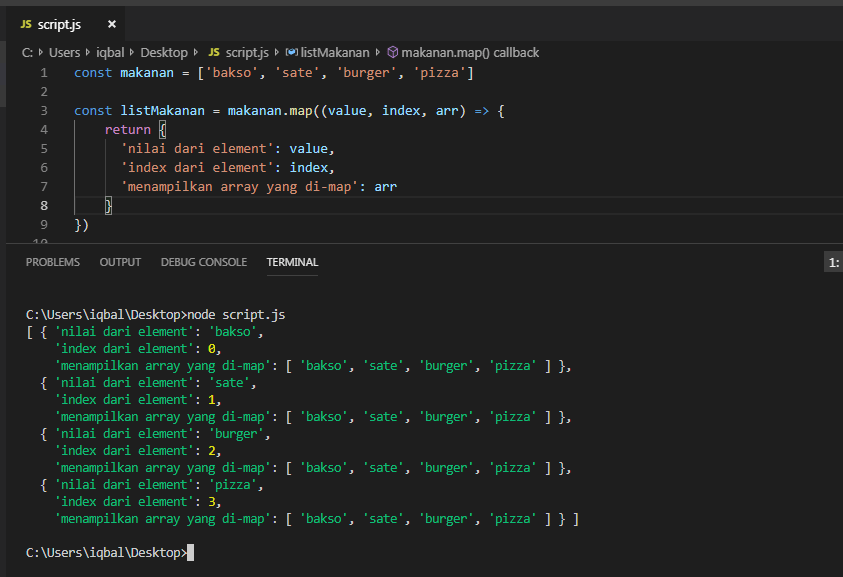Open the C: drive breadcrumb

tap(27, 52)
